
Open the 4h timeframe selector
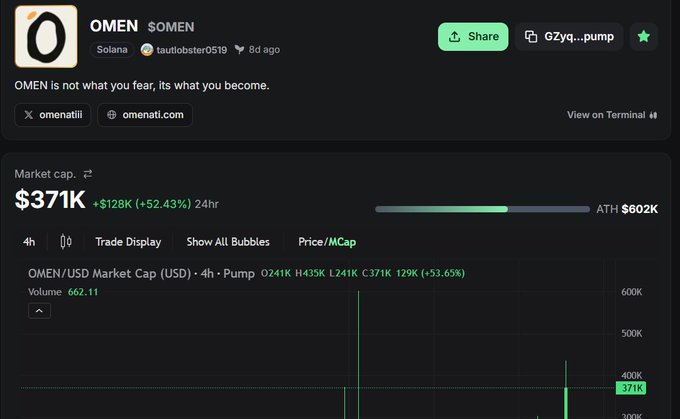(29, 242)
